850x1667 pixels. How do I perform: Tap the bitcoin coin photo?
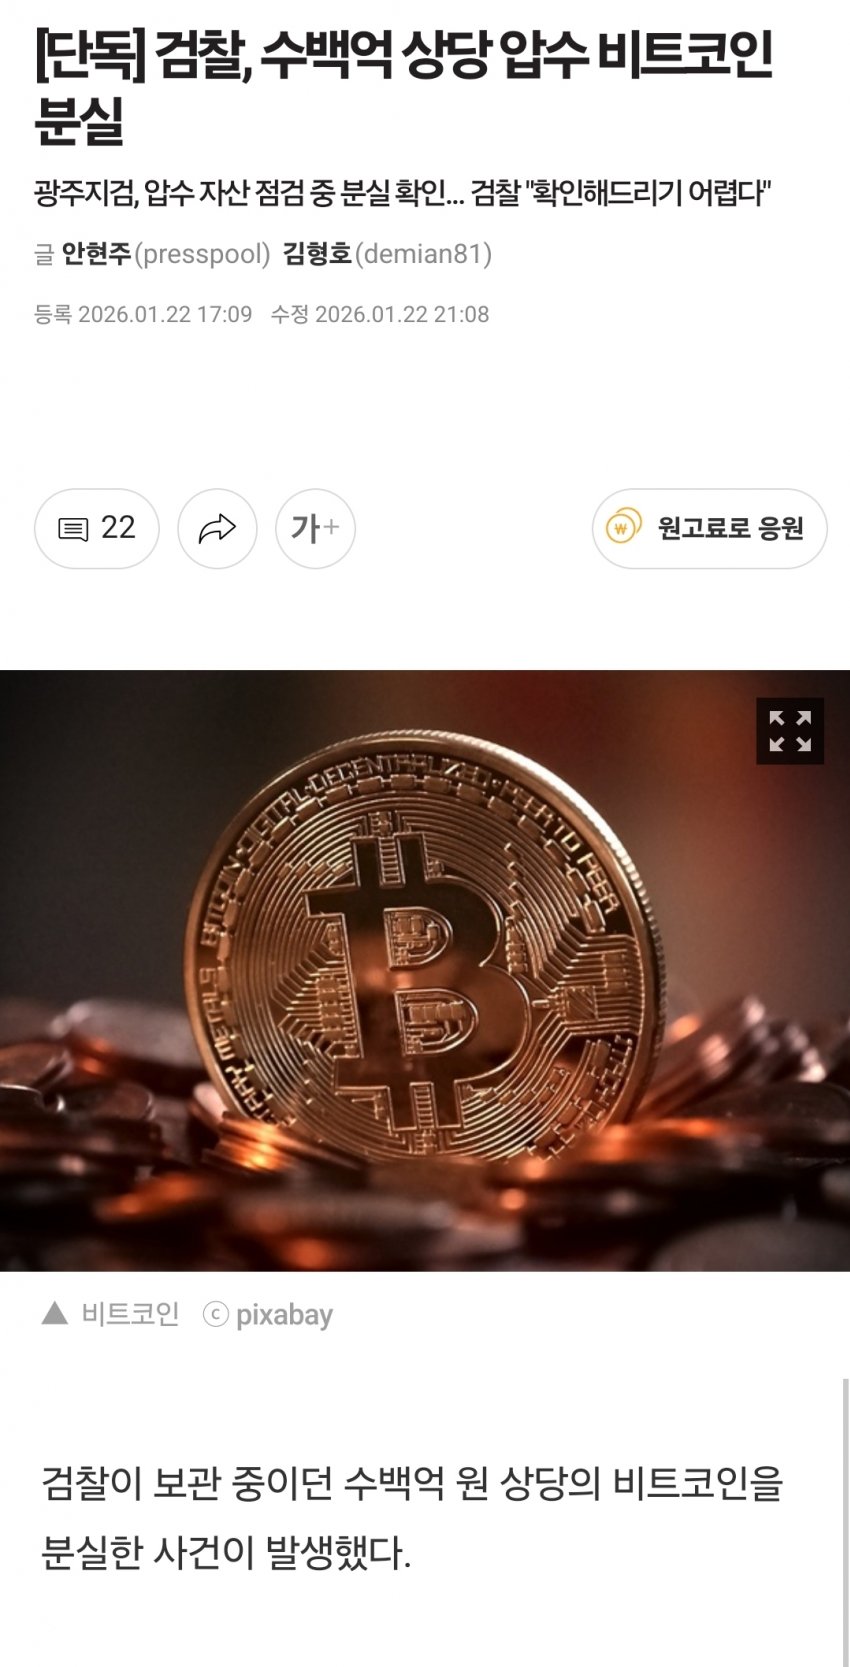tap(425, 970)
